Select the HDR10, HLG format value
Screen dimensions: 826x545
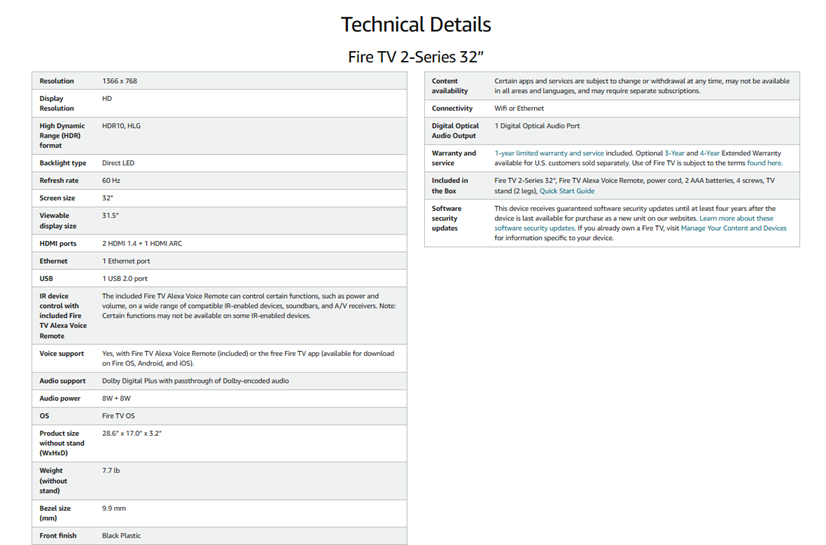click(x=121, y=126)
